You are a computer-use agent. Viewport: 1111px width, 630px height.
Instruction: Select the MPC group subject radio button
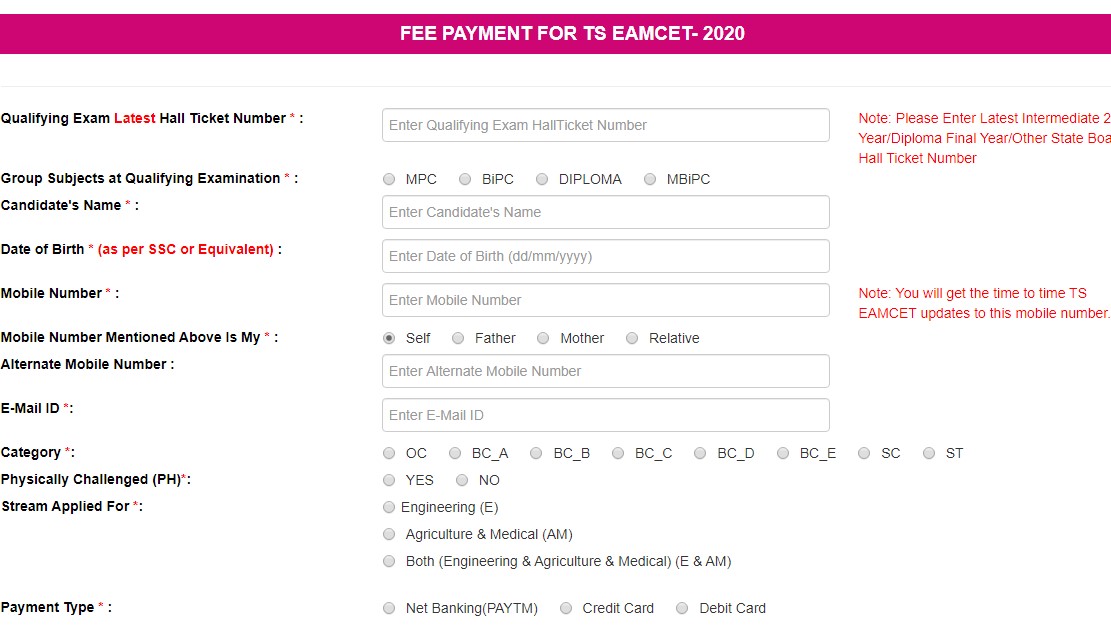point(389,180)
